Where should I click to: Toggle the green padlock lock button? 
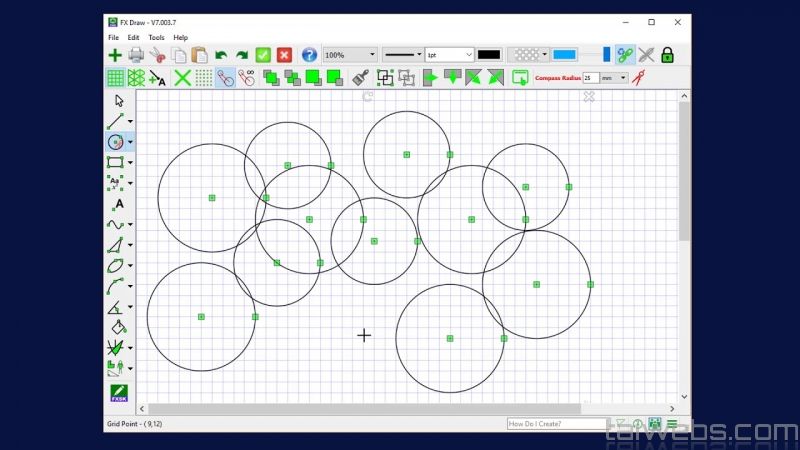667,55
